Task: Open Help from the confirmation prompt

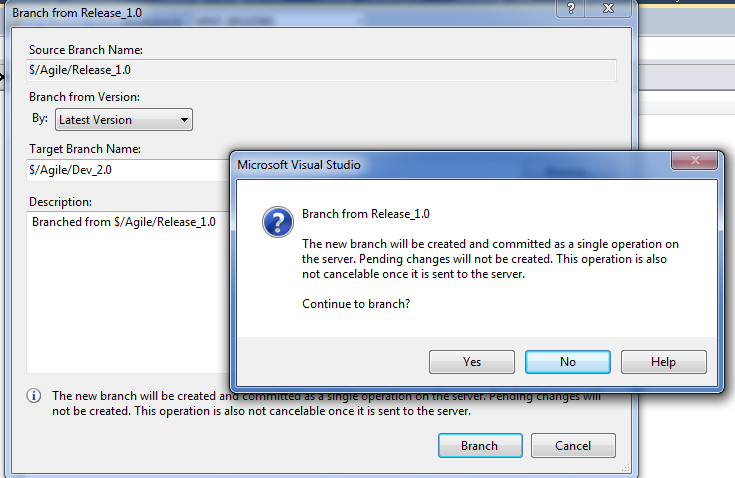Action: 663,362
